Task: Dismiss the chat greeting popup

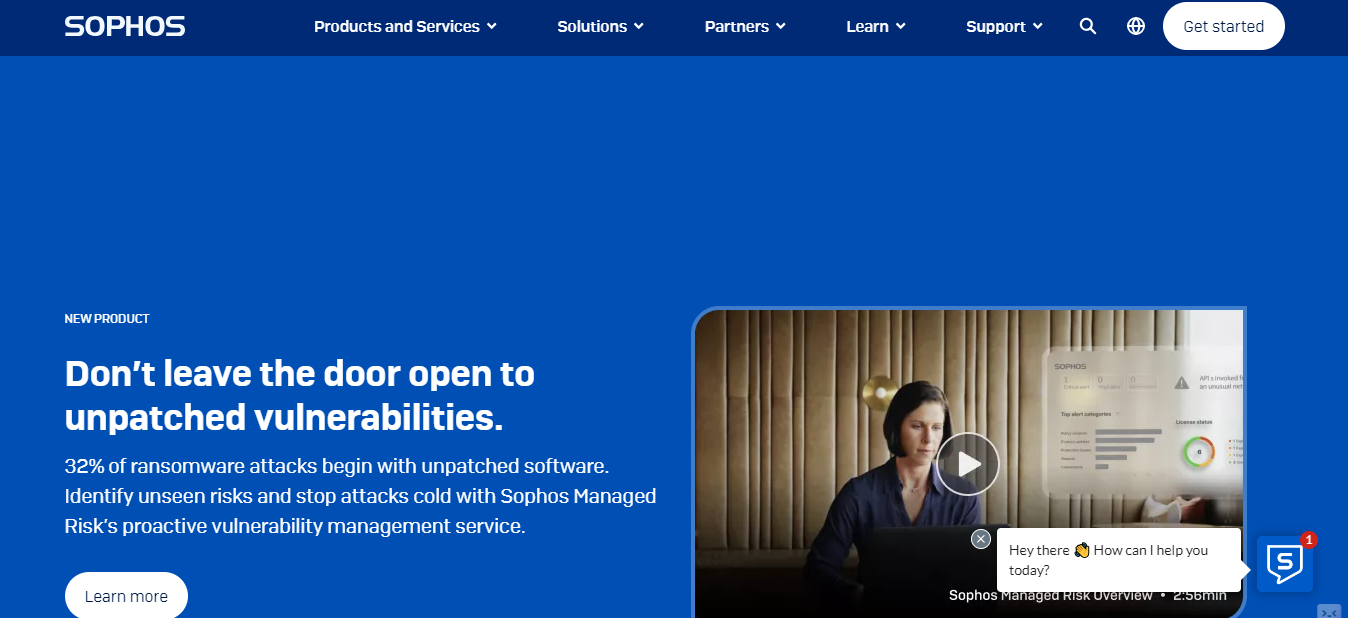Action: click(x=981, y=539)
